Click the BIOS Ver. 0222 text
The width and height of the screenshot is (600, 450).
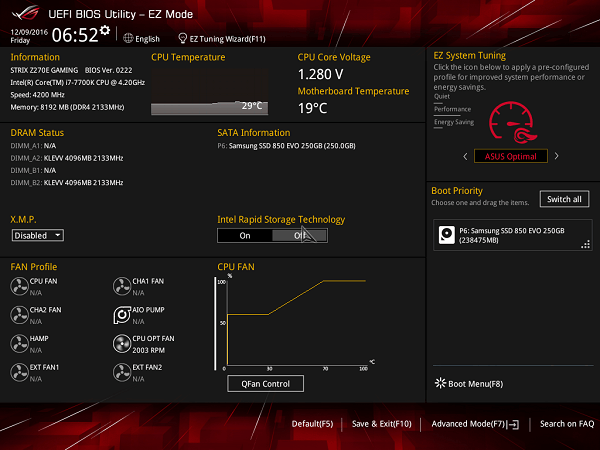[108, 70]
